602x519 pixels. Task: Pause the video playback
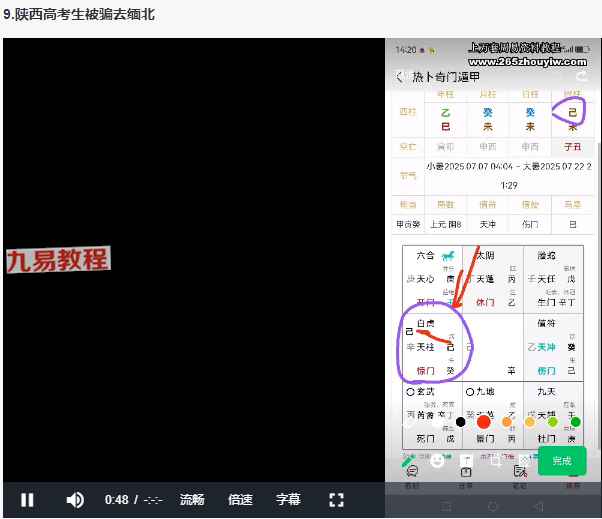pyautogui.click(x=28, y=500)
